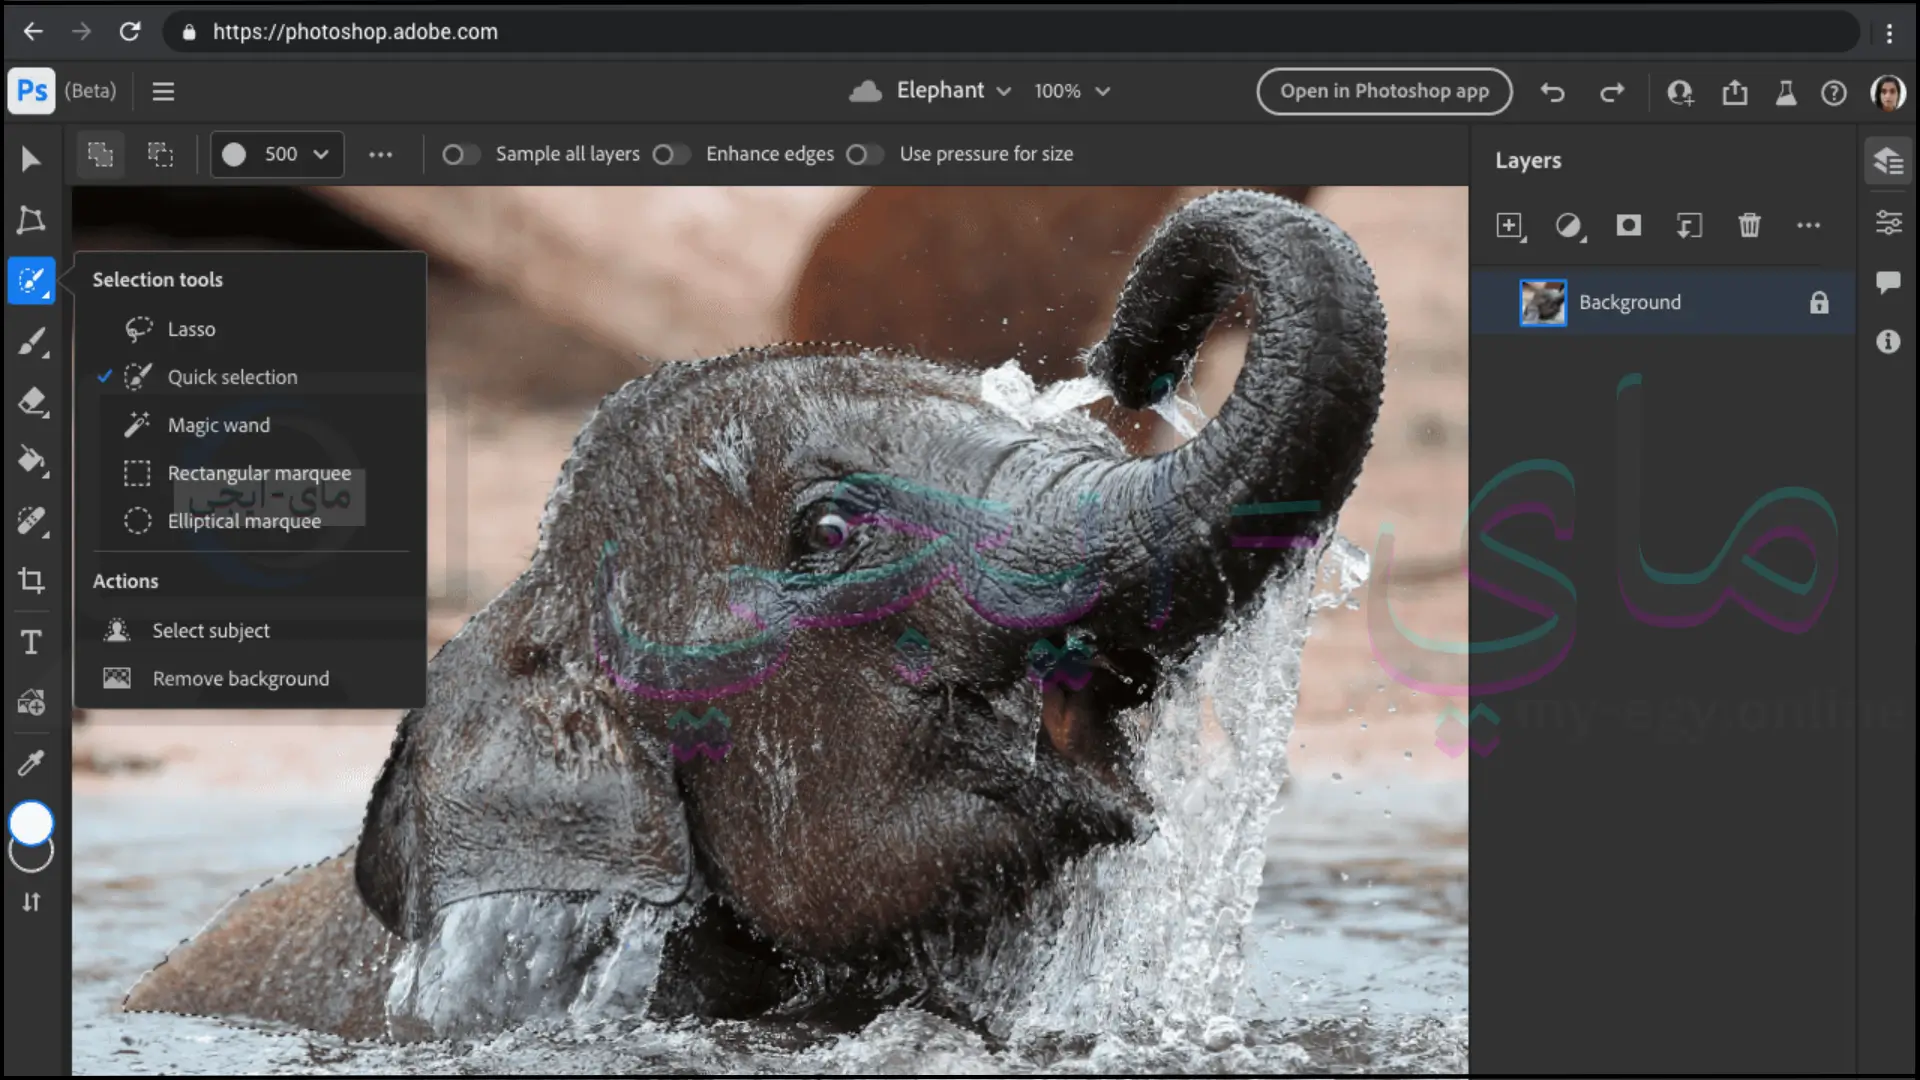Click the additional options ellipsis menu
Viewport: 1920px width, 1080px height.
pyautogui.click(x=380, y=154)
